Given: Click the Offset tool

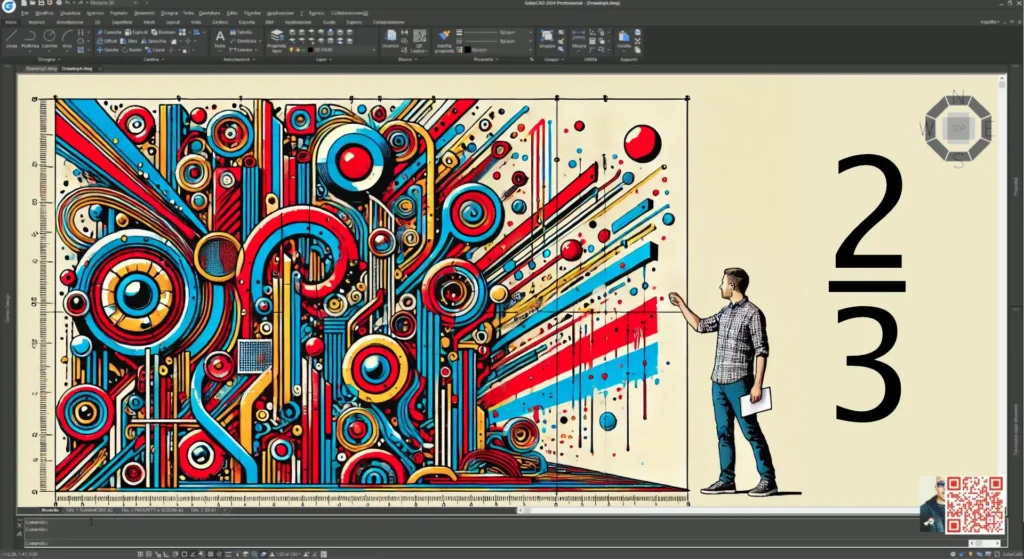Looking at the screenshot, I should point(108,41).
